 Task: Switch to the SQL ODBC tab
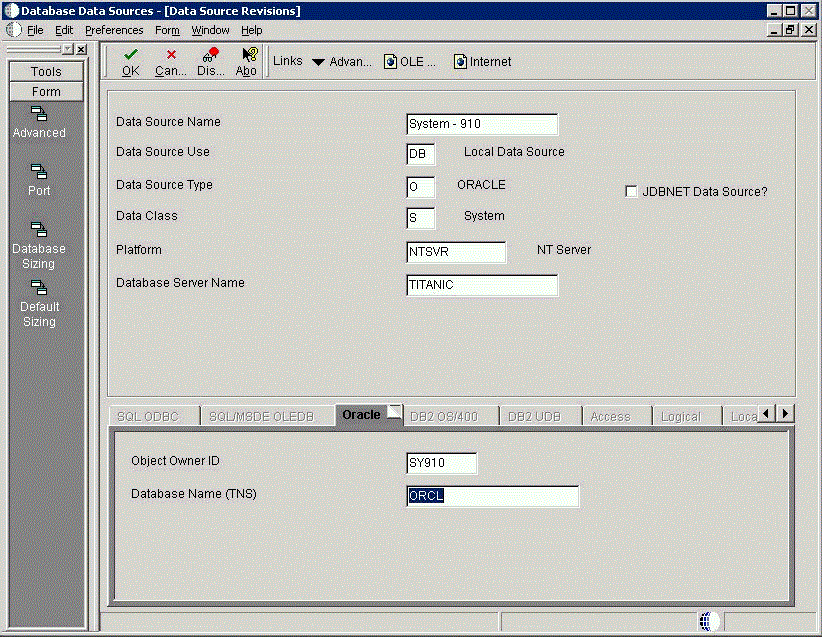click(155, 416)
